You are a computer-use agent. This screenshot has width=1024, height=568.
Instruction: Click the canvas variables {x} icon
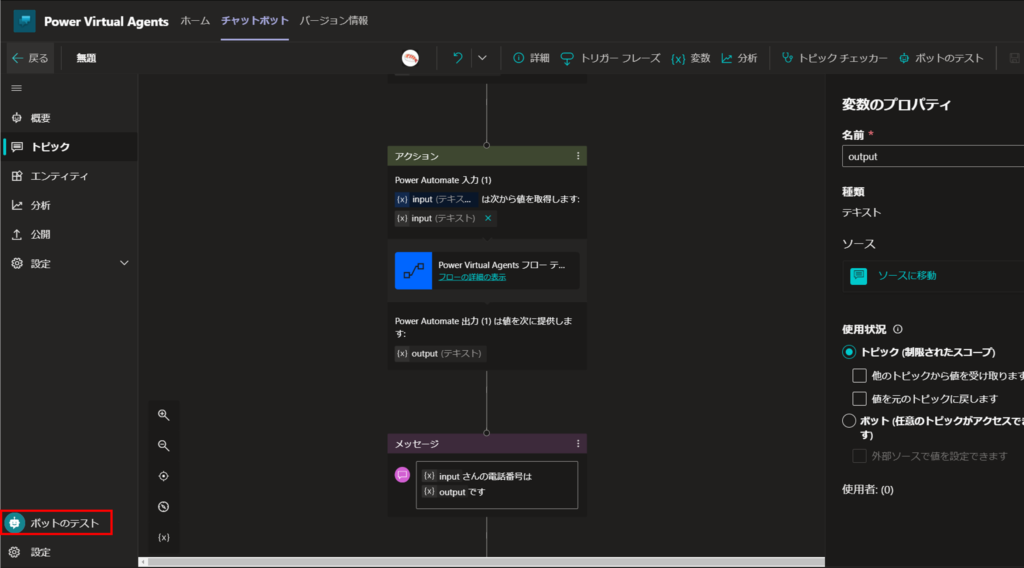point(163,537)
